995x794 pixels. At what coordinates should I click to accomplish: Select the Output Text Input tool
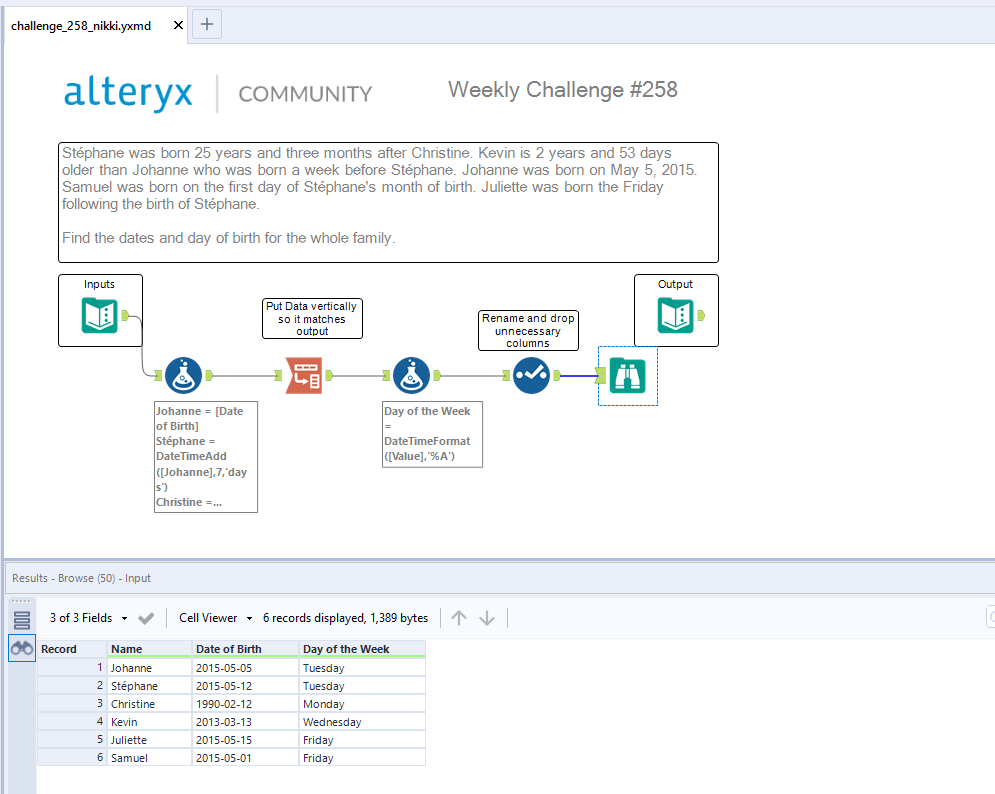click(x=676, y=315)
